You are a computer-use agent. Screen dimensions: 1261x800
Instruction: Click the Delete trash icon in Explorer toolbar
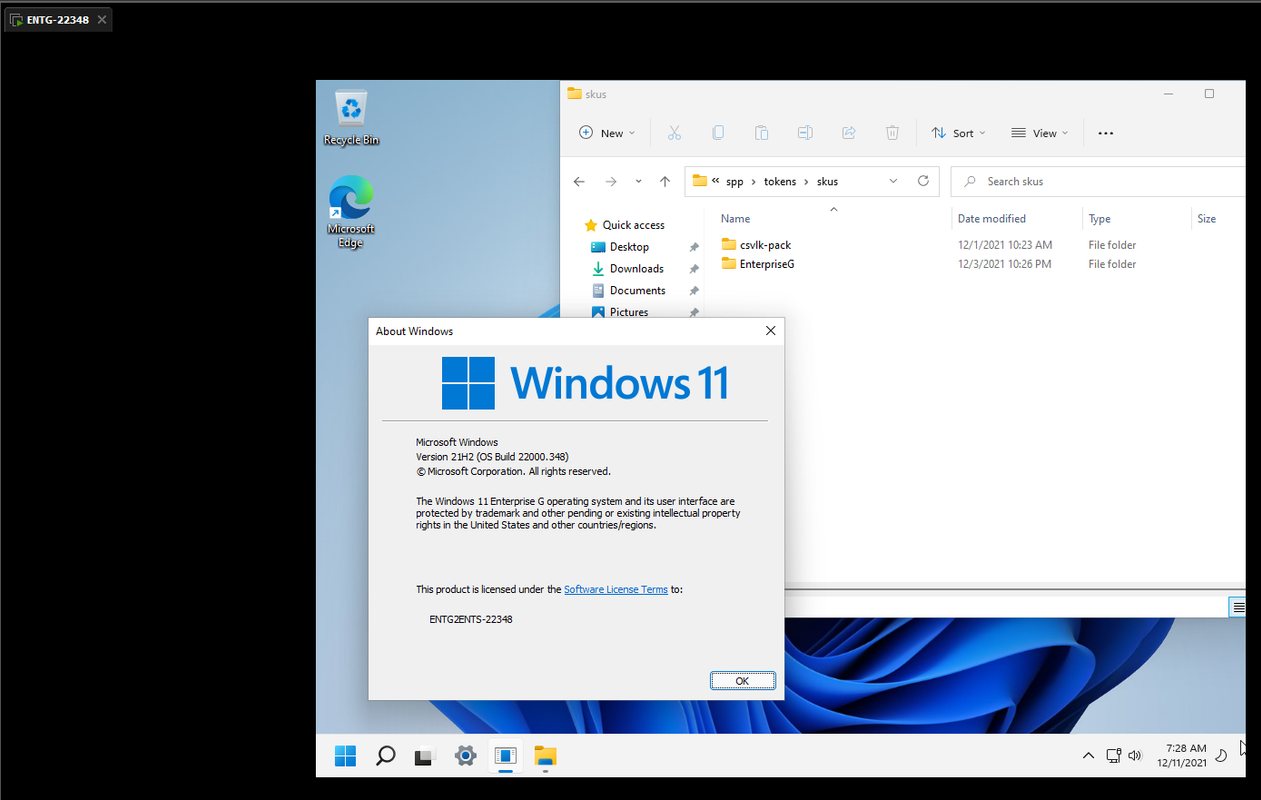click(x=892, y=133)
